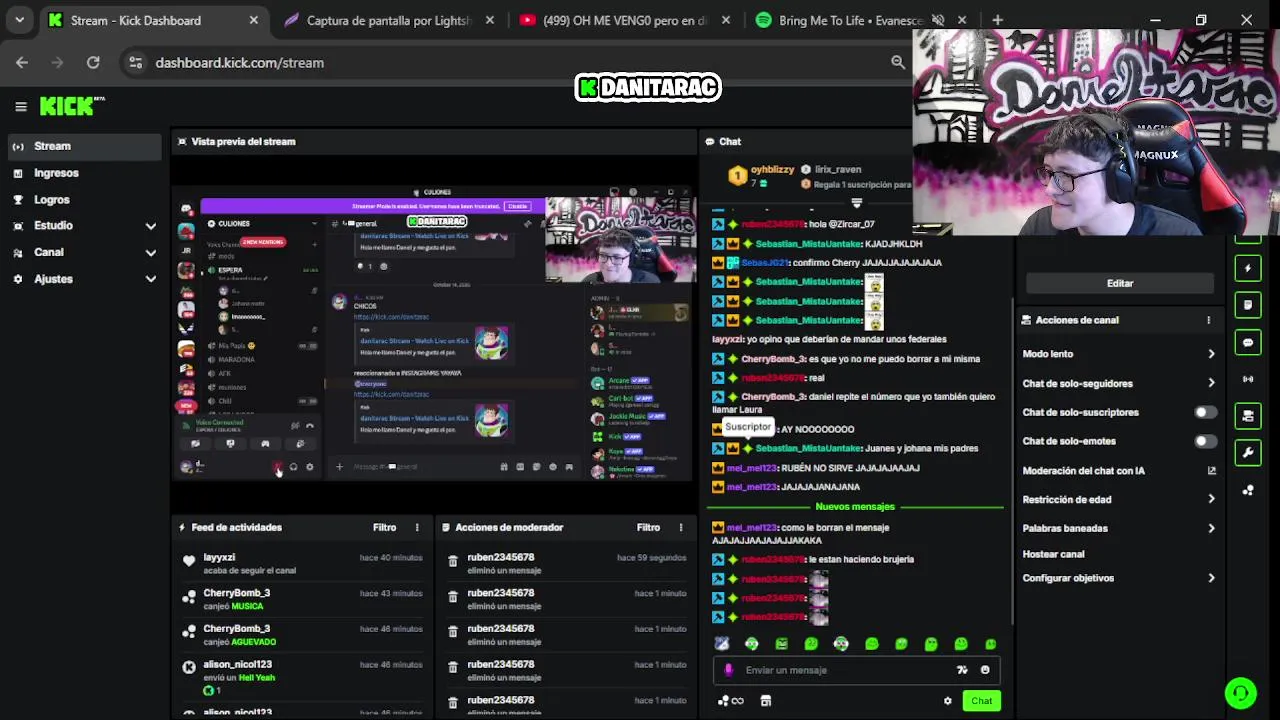Open Filtro in Acciones de moderador

648,527
